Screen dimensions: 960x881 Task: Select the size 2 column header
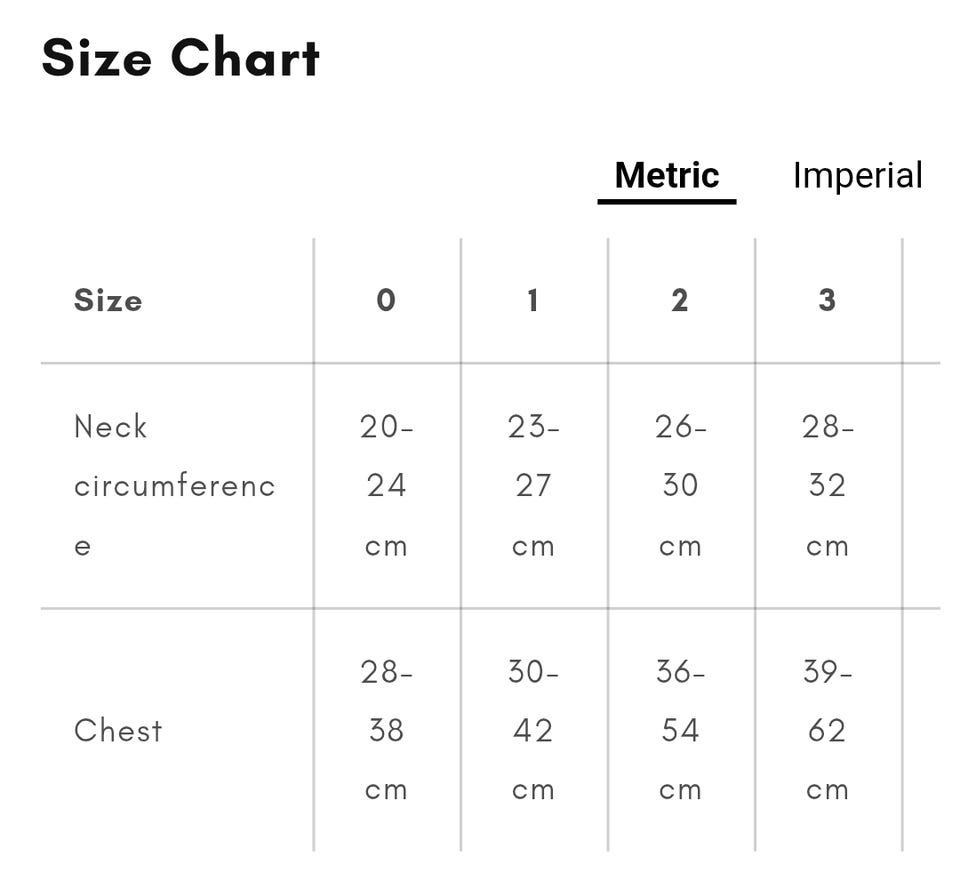coord(680,300)
